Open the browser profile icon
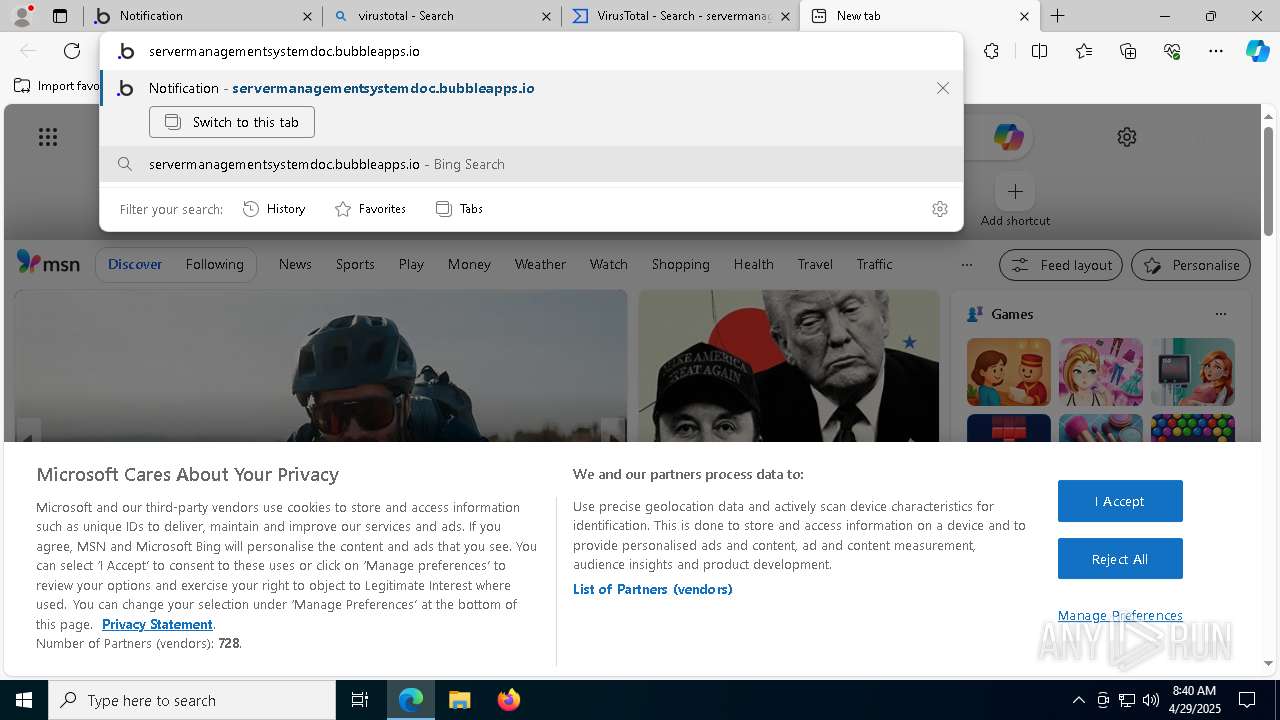Screen dimensions: 1280x720 [22, 16]
